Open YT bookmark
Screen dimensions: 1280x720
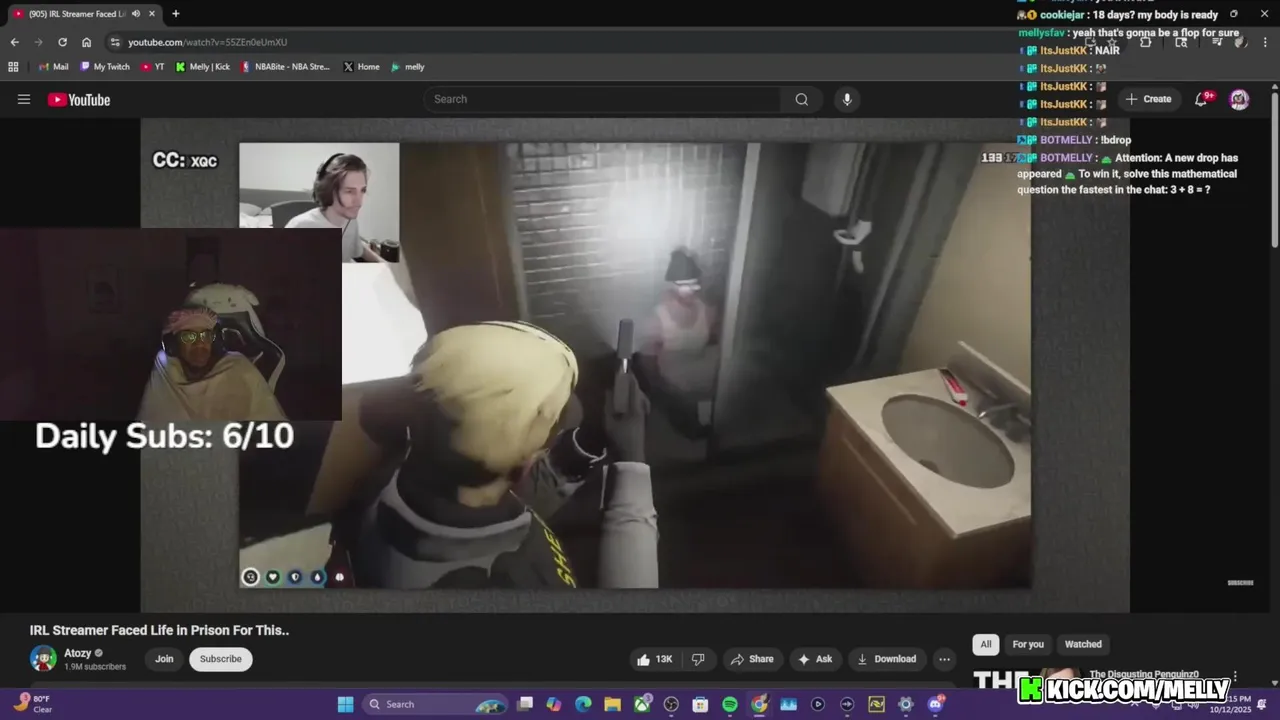153,67
